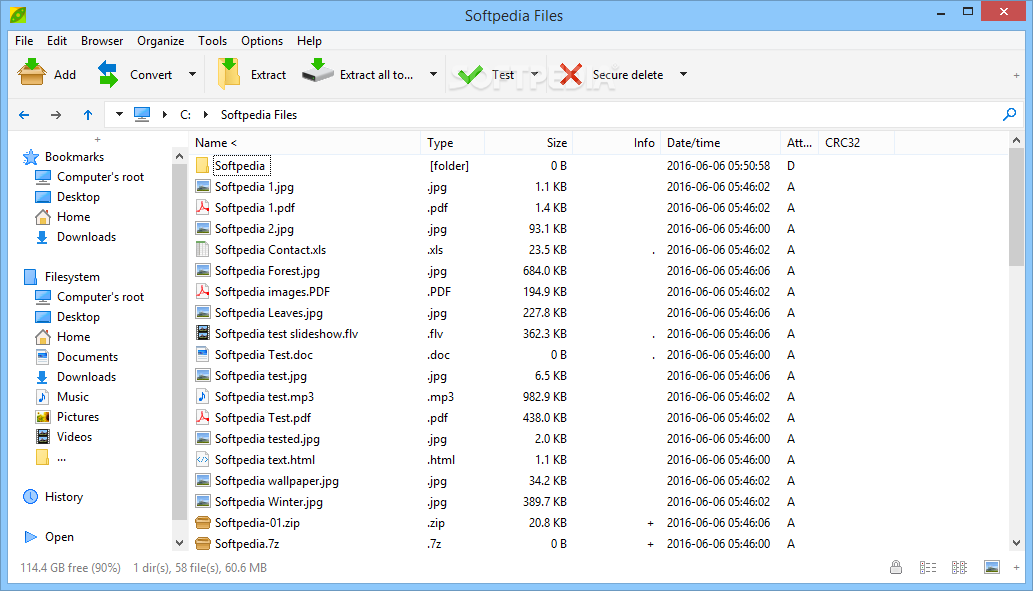Click the Extract icon
The image size is (1033, 591).
(x=229, y=74)
